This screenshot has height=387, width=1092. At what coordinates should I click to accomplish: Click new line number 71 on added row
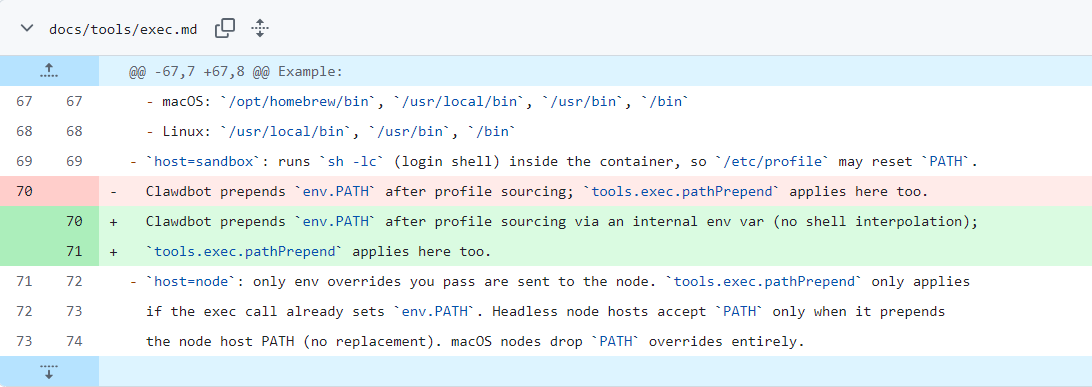[x=74, y=251]
